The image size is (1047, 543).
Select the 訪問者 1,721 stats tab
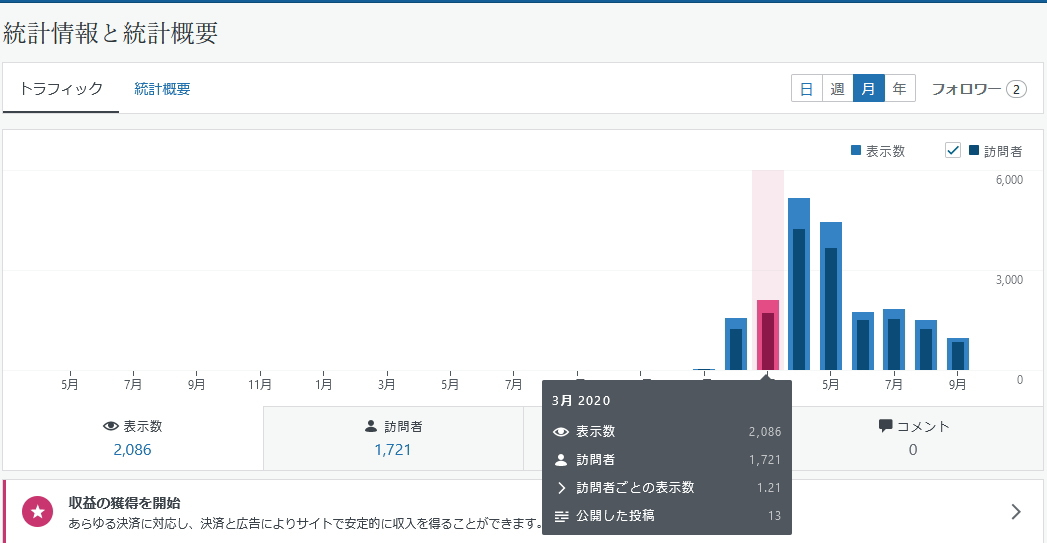pyautogui.click(x=393, y=438)
